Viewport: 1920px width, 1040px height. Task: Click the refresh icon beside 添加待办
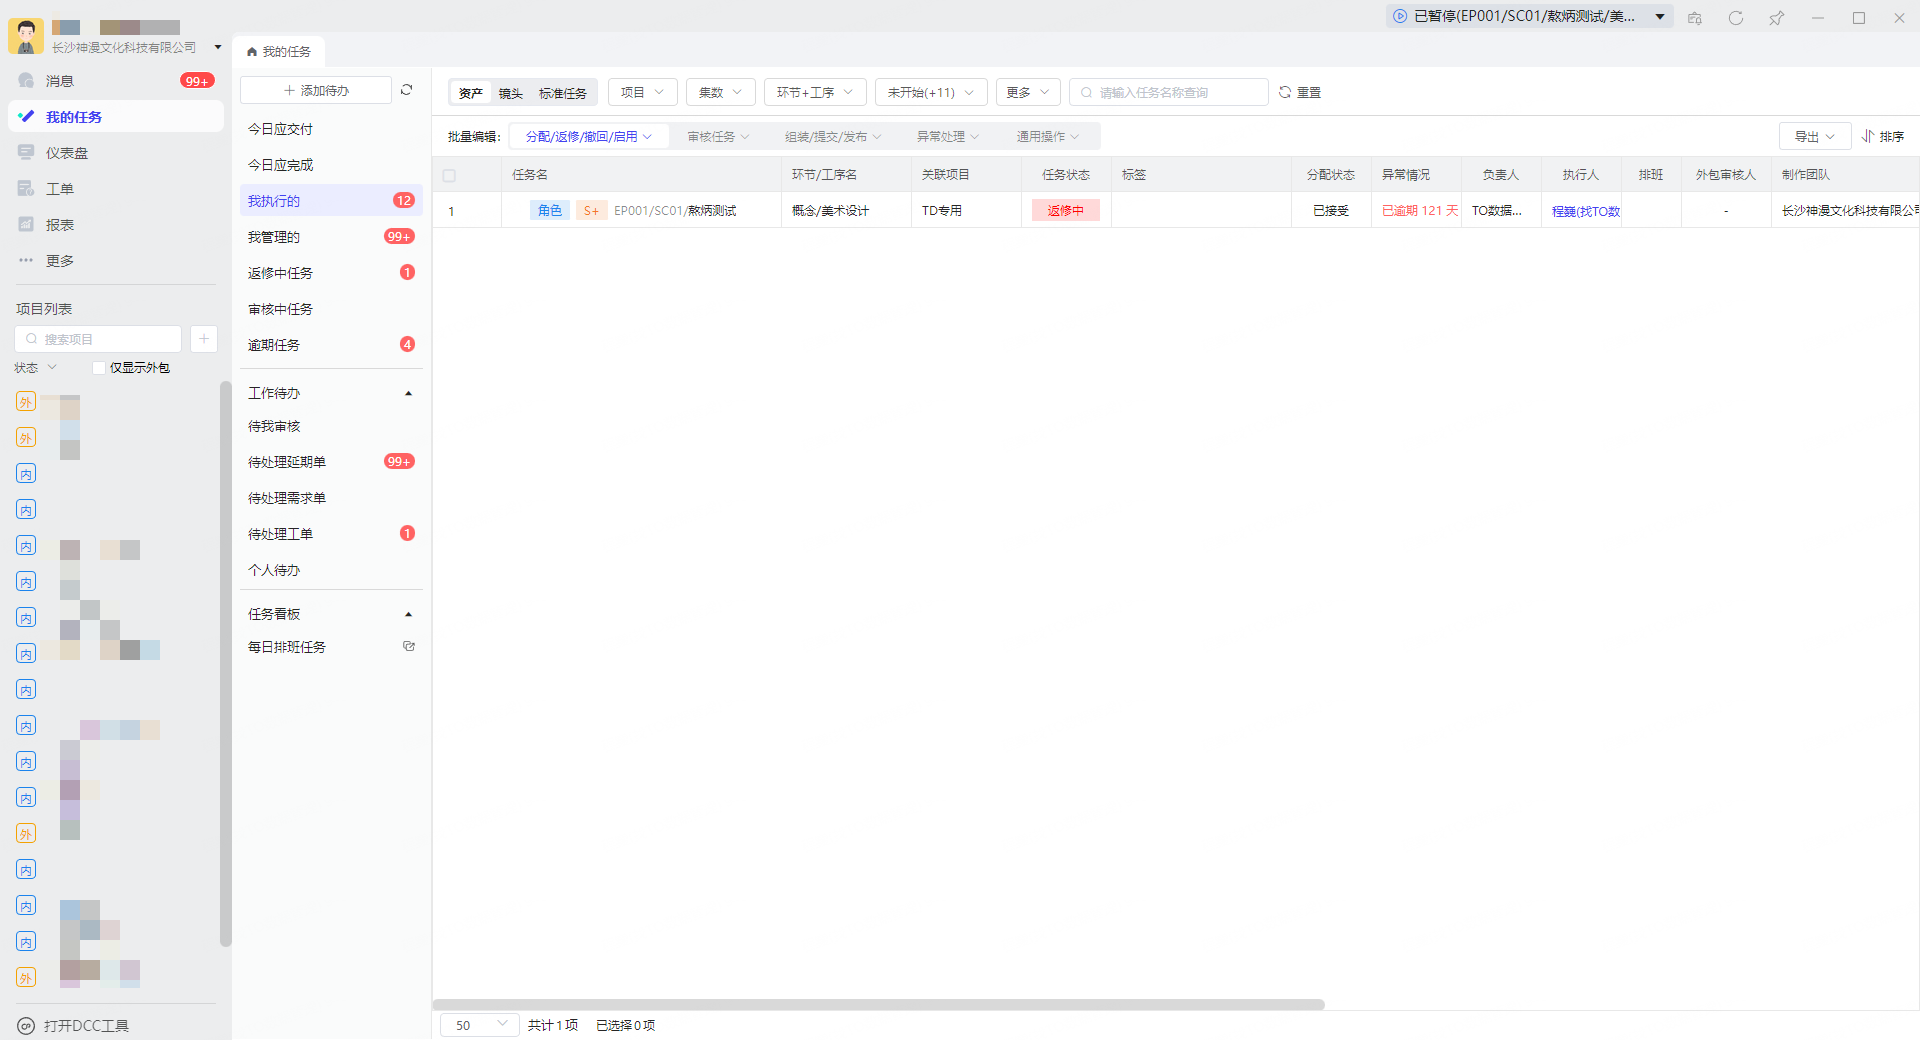(x=407, y=90)
